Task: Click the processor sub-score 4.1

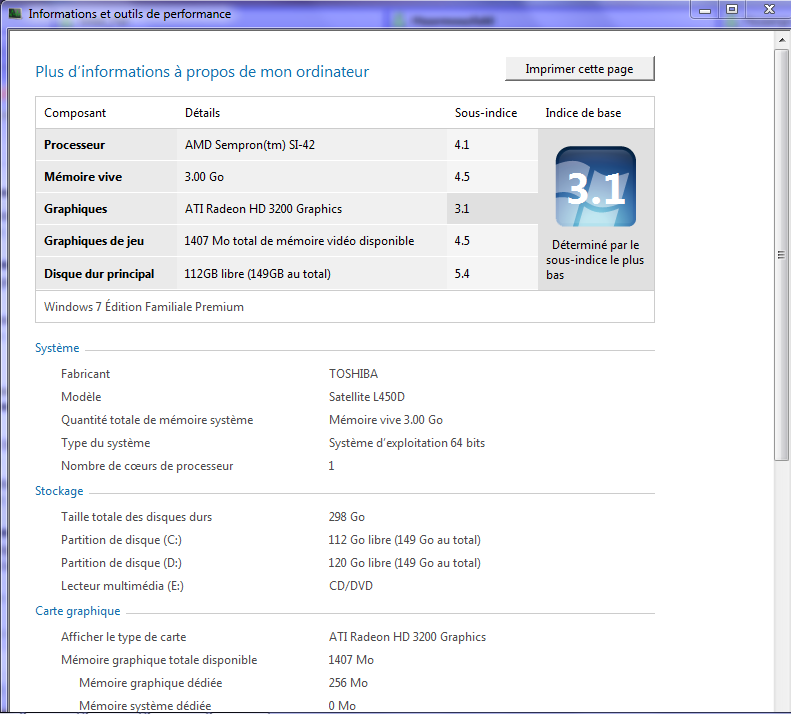Action: pyautogui.click(x=462, y=145)
